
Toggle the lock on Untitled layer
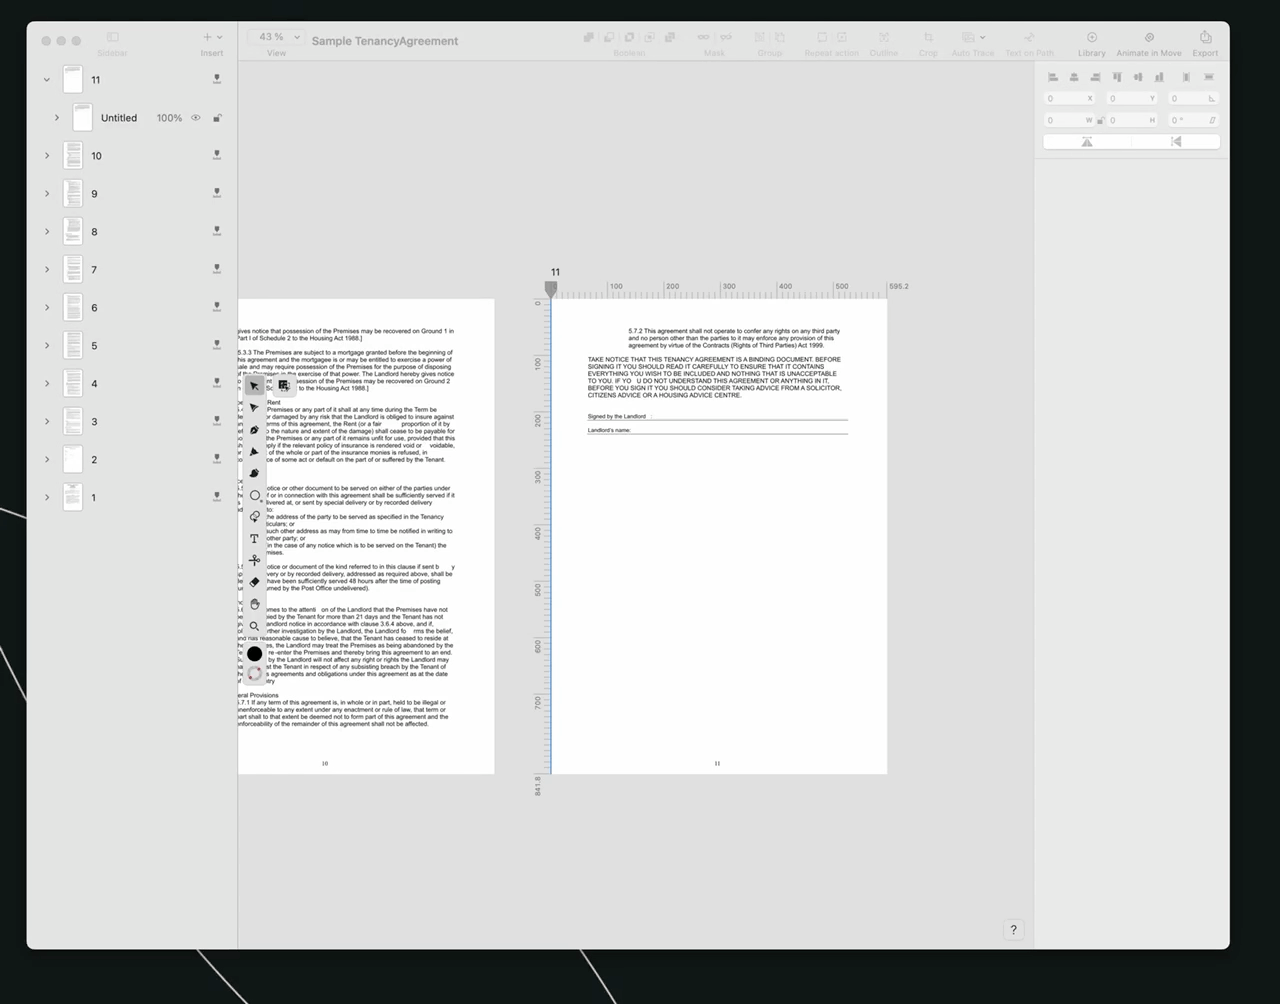coord(217,118)
